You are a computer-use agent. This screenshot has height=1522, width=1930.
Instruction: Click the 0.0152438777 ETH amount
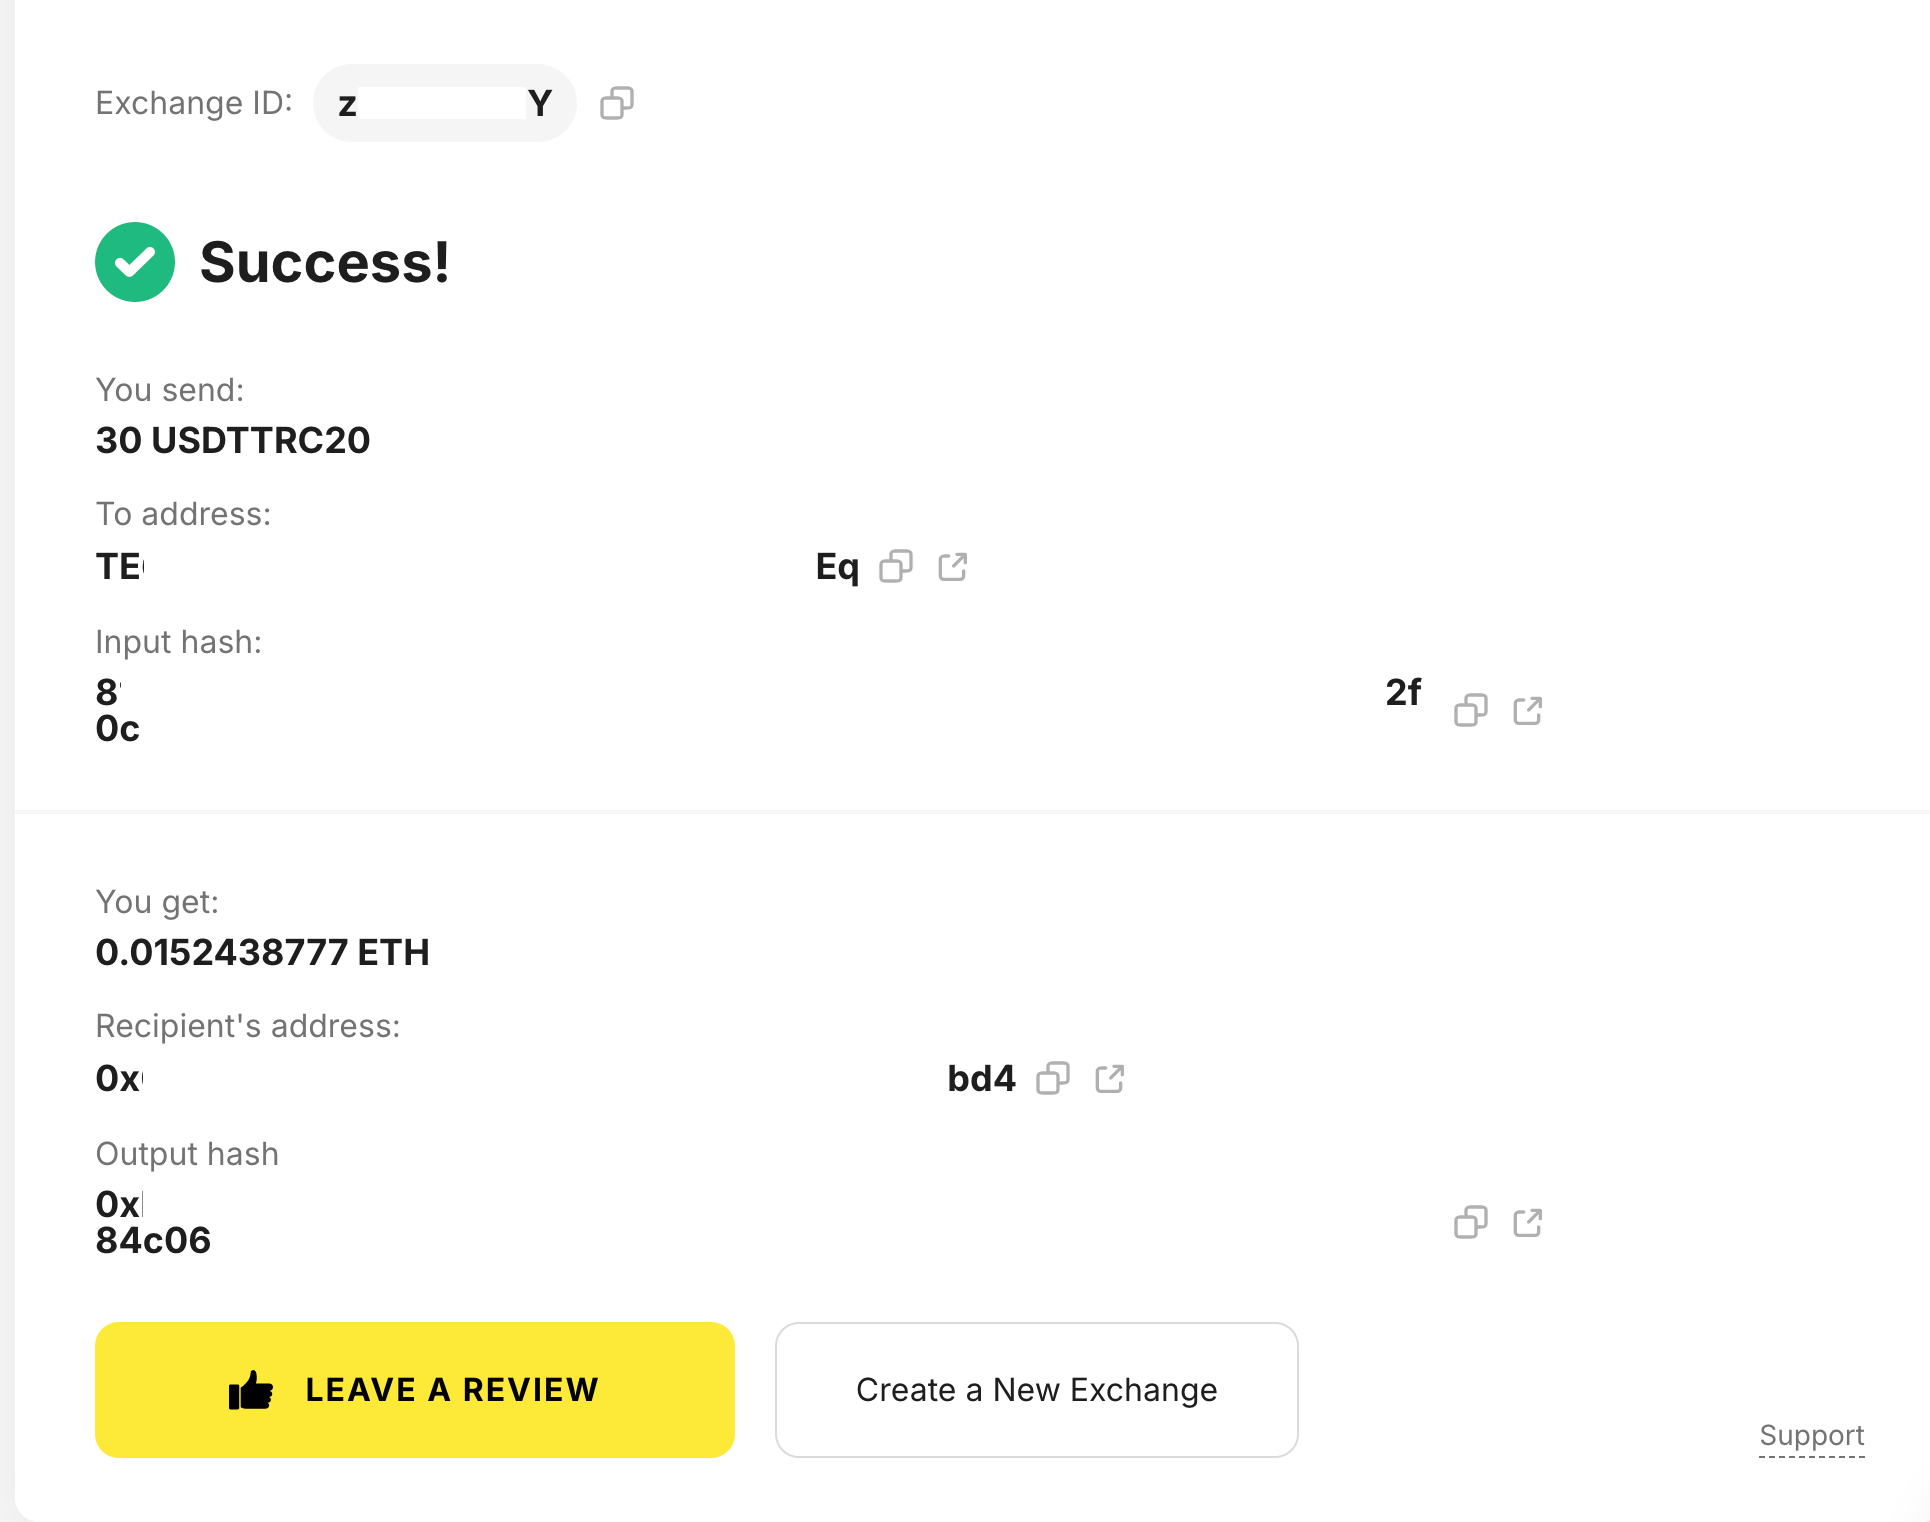pyautogui.click(x=262, y=952)
